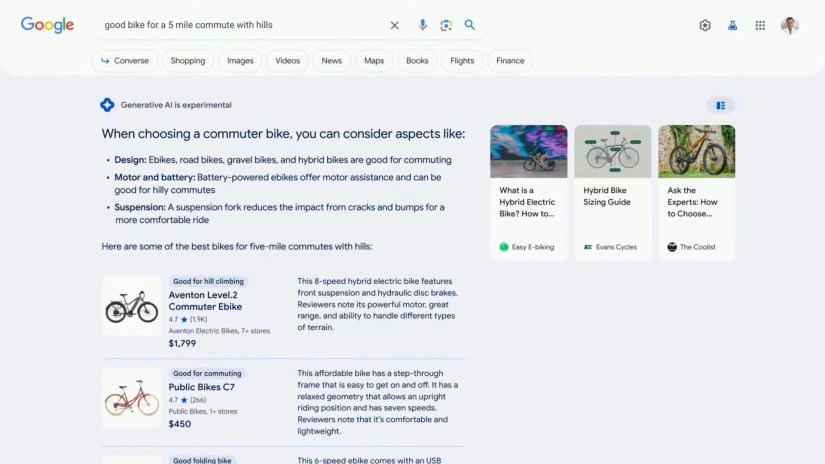Click the Public Bikes step-through description text

point(377,402)
